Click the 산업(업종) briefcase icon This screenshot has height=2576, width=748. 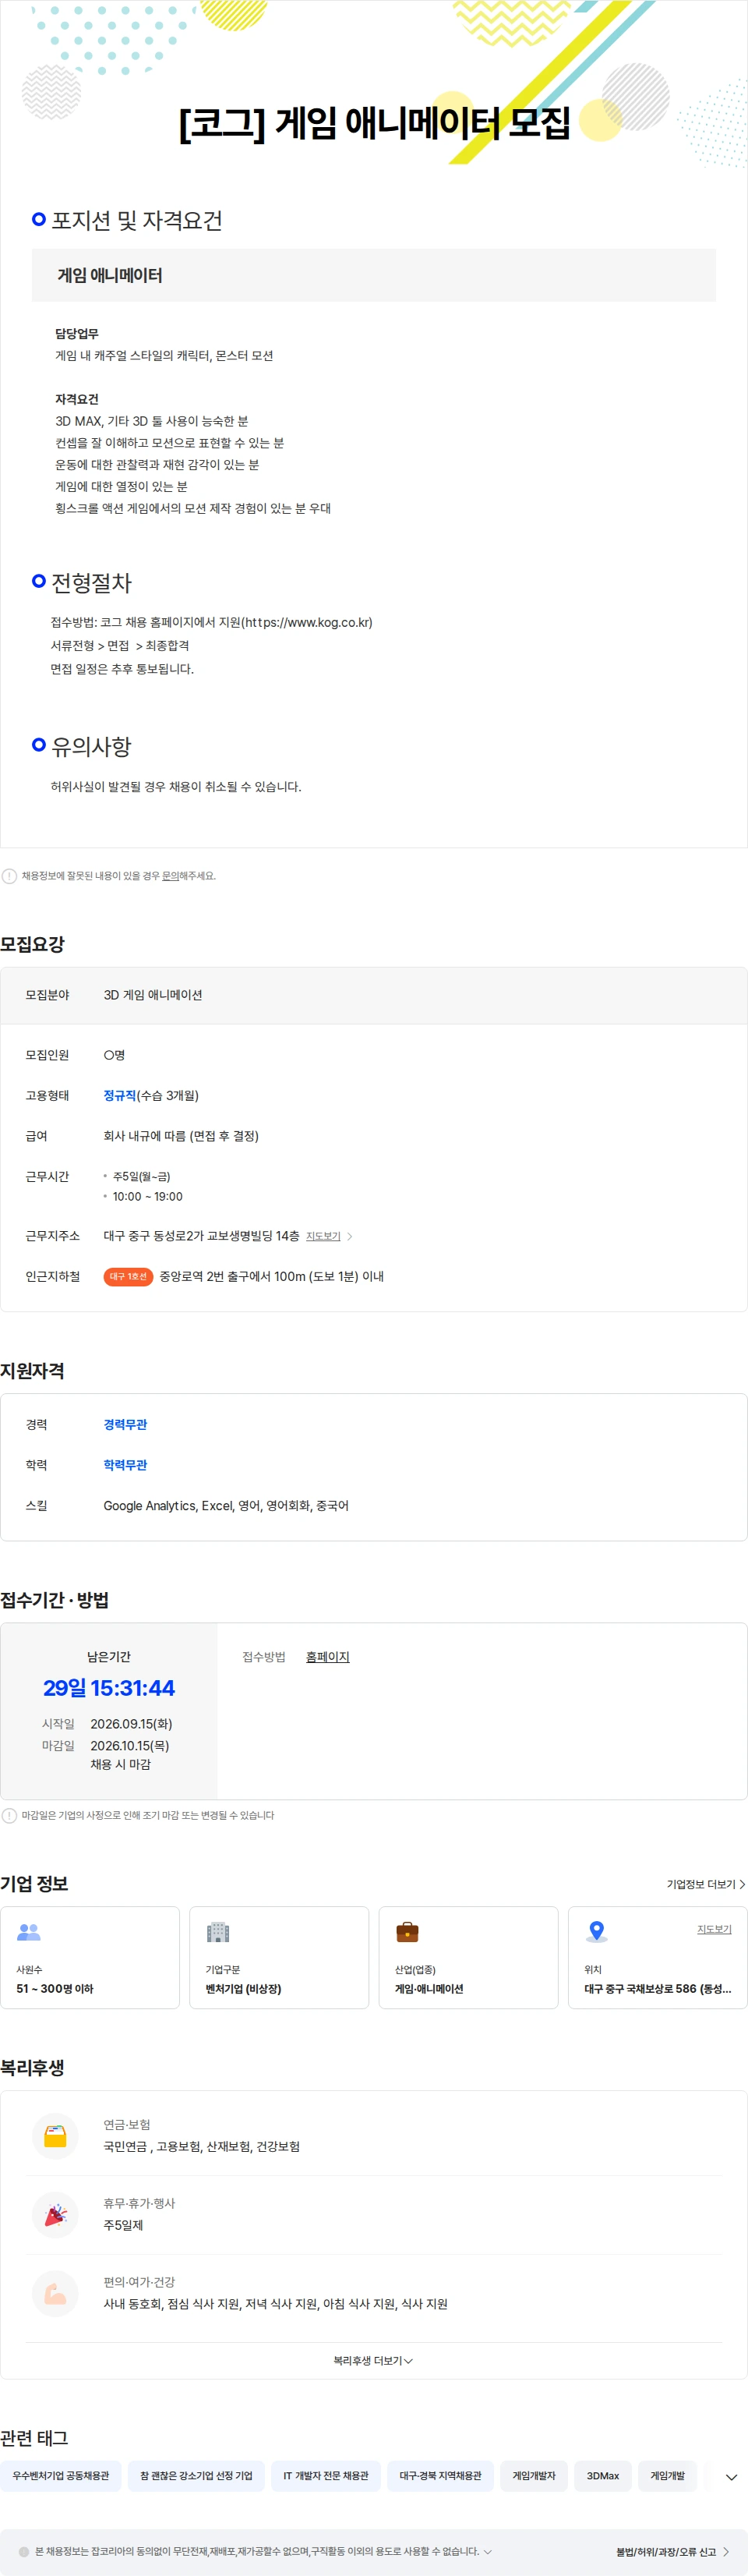[x=407, y=1932]
